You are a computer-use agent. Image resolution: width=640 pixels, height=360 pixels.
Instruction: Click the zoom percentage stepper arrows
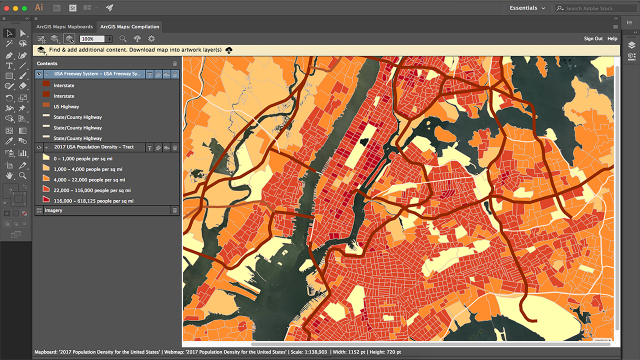tap(109, 39)
